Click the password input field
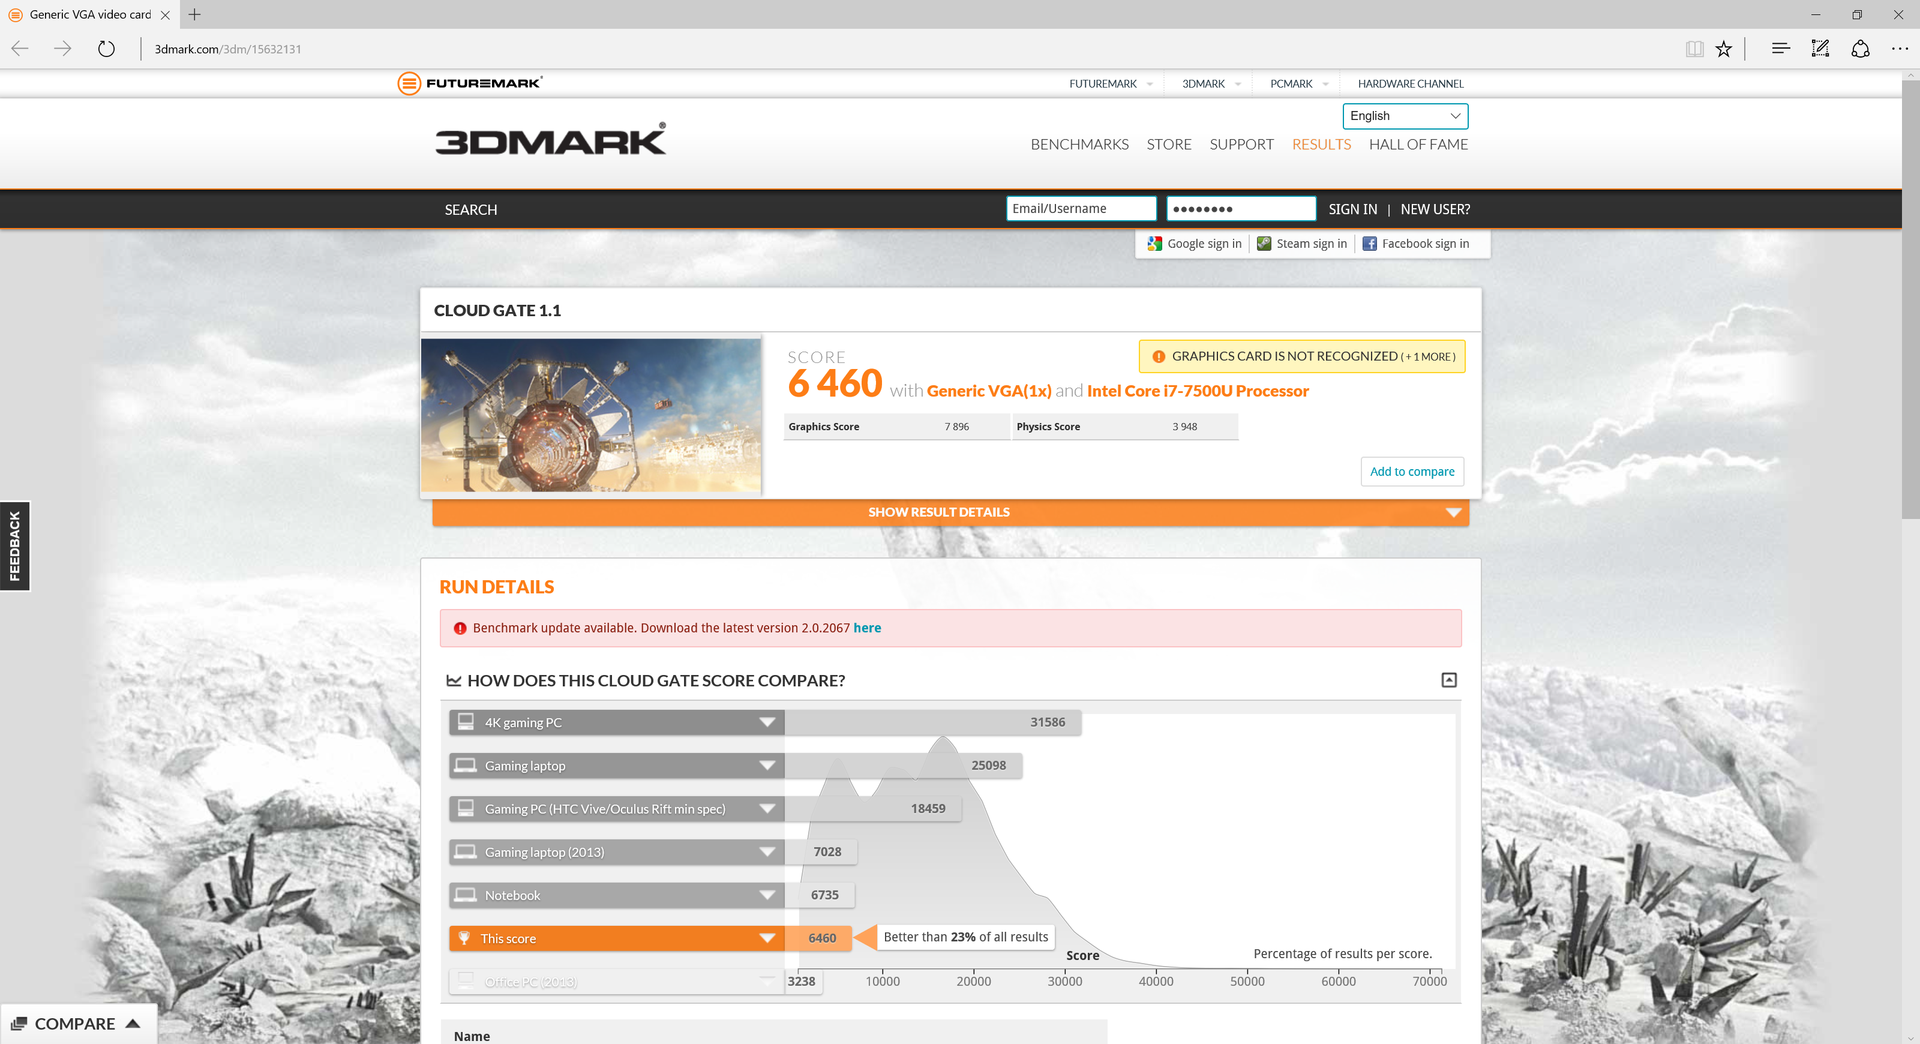This screenshot has width=1920, height=1044. click(1241, 208)
